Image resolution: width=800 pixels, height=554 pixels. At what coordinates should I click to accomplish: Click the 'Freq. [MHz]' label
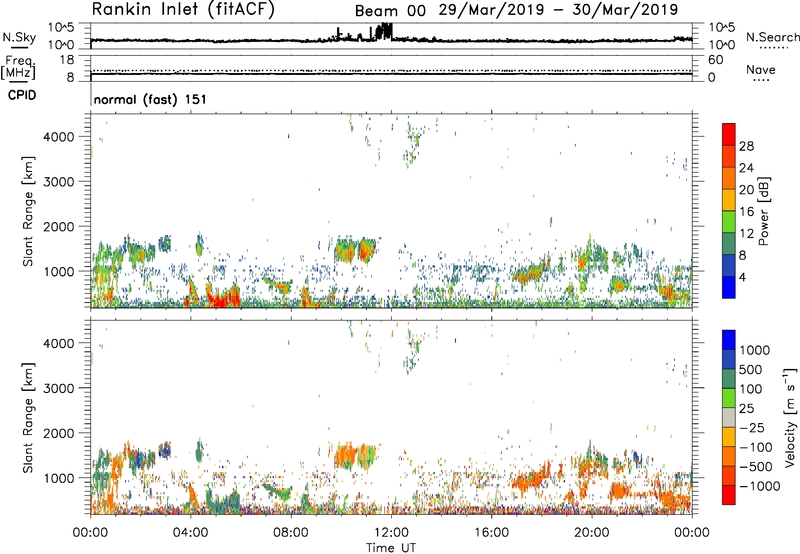pos(18,67)
